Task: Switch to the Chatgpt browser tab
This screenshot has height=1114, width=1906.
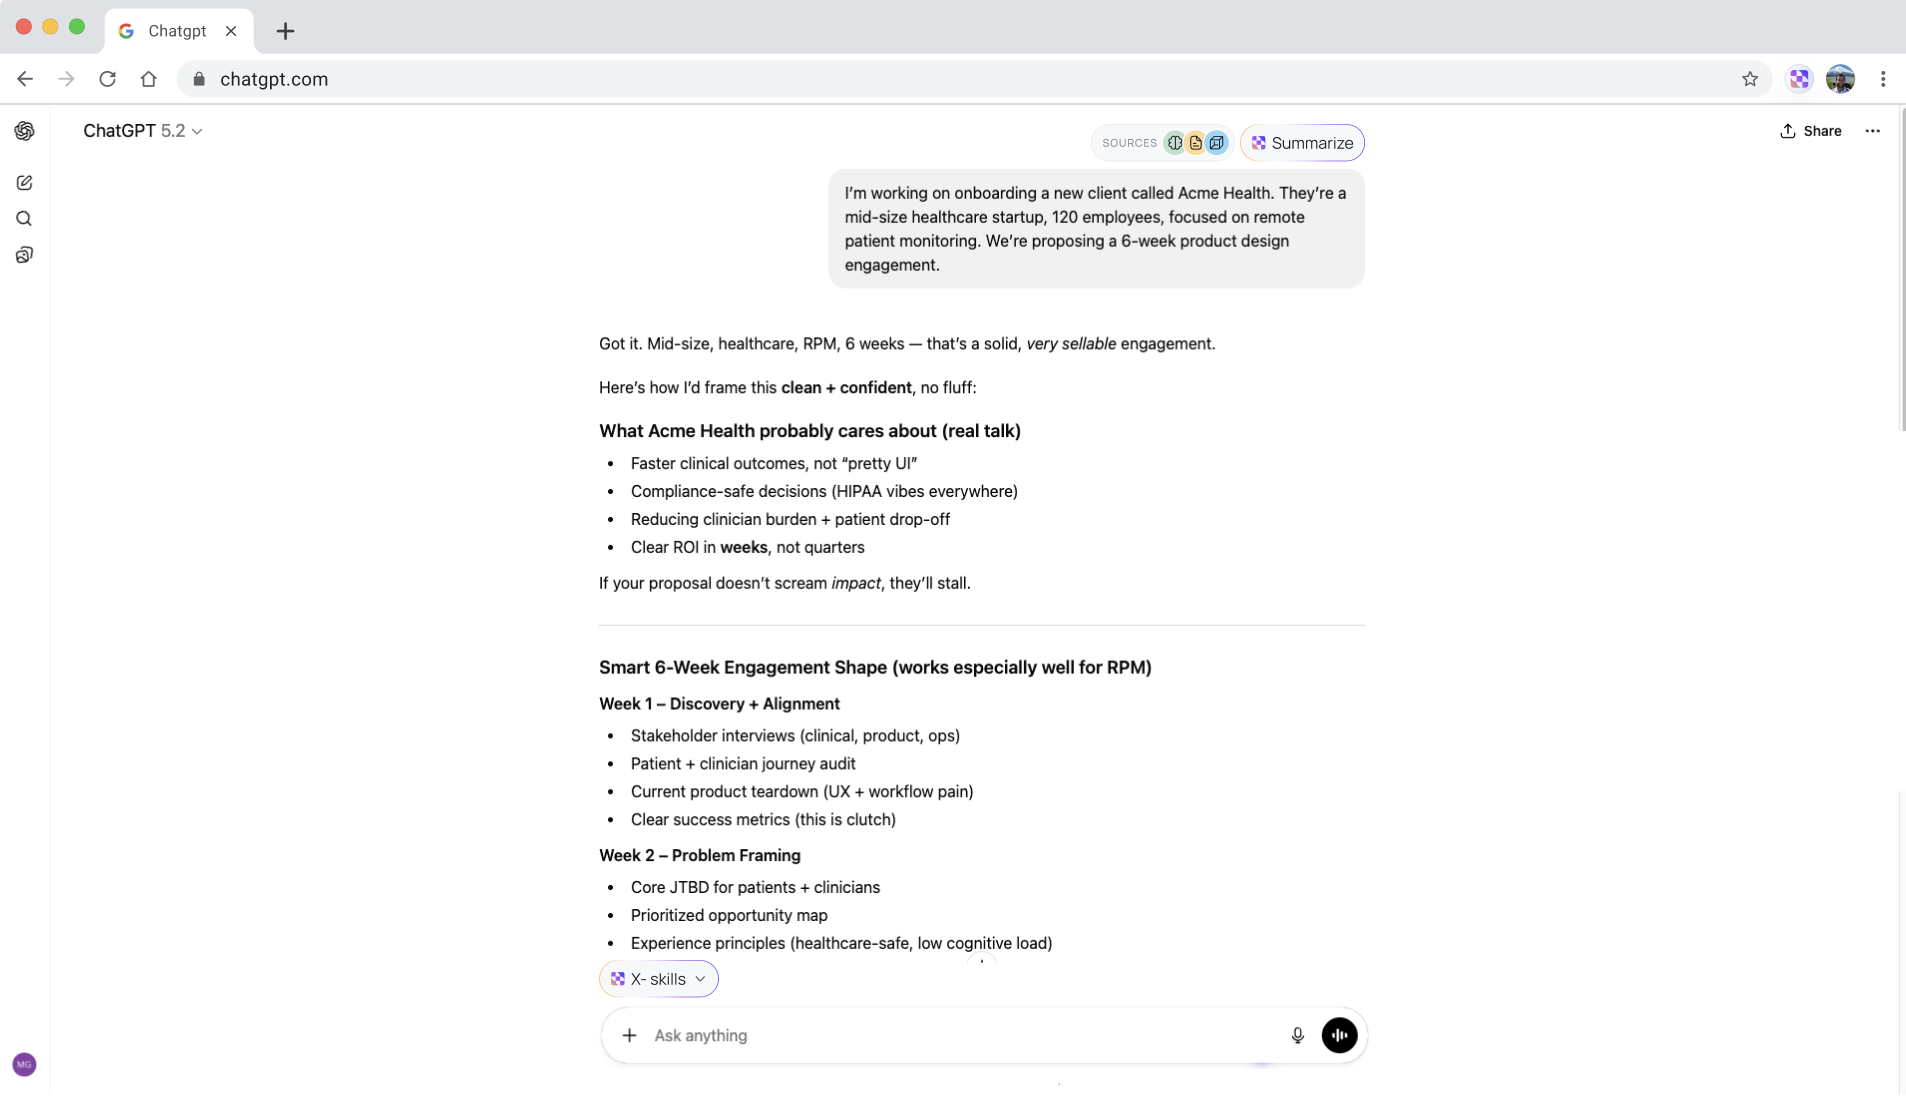Action: [x=178, y=30]
